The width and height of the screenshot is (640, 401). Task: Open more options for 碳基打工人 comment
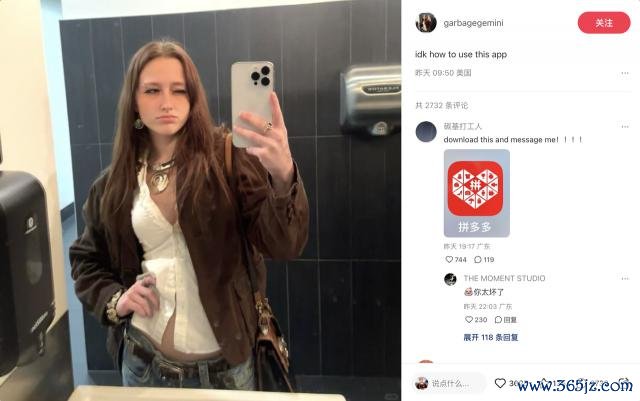pos(624,127)
